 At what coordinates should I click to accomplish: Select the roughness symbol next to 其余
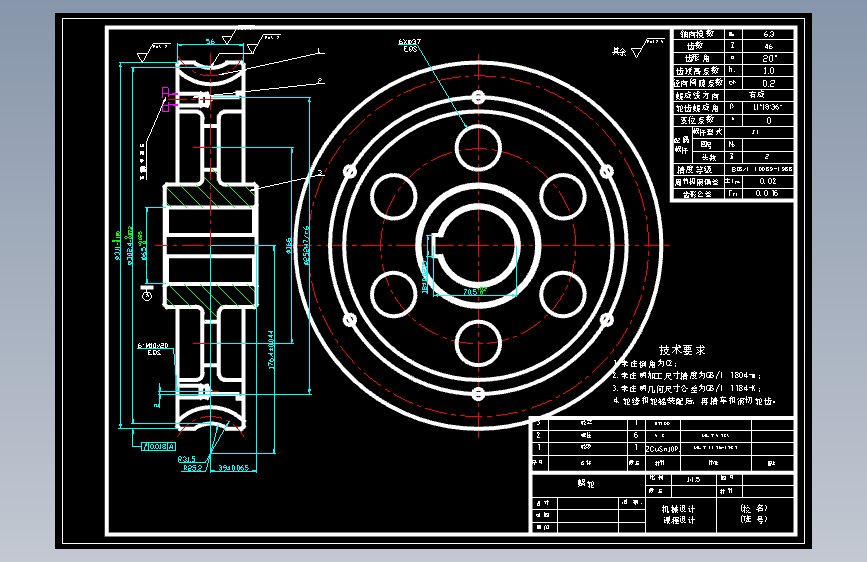647,48
